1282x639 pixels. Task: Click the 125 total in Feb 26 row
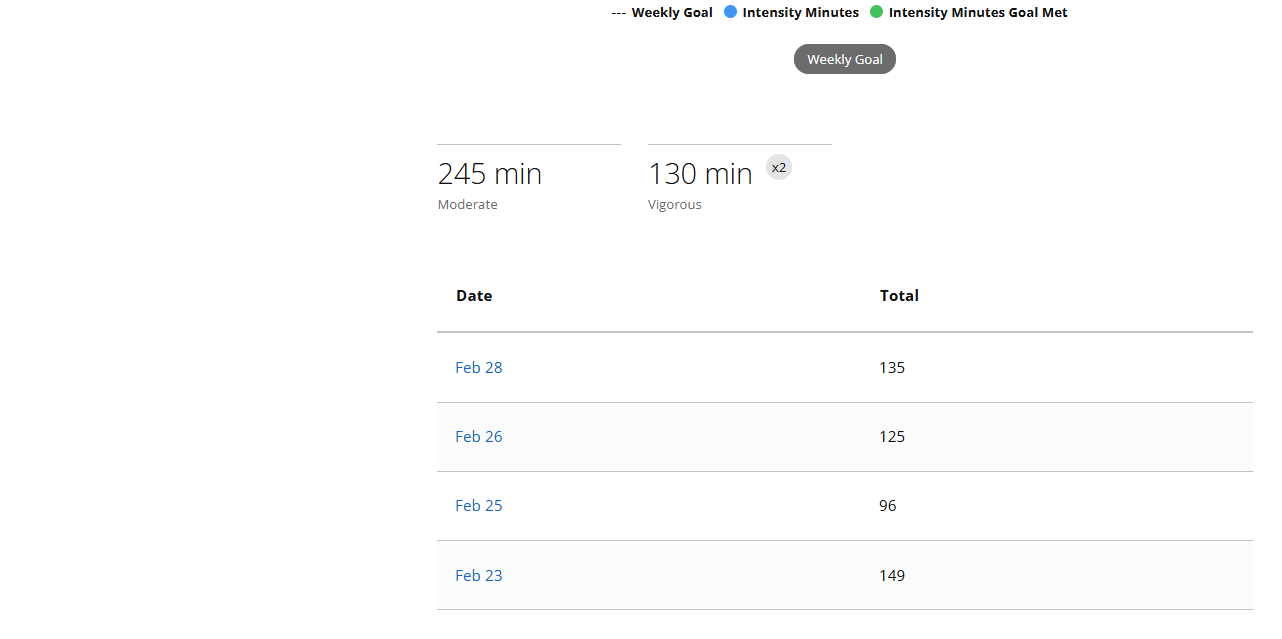coord(892,437)
